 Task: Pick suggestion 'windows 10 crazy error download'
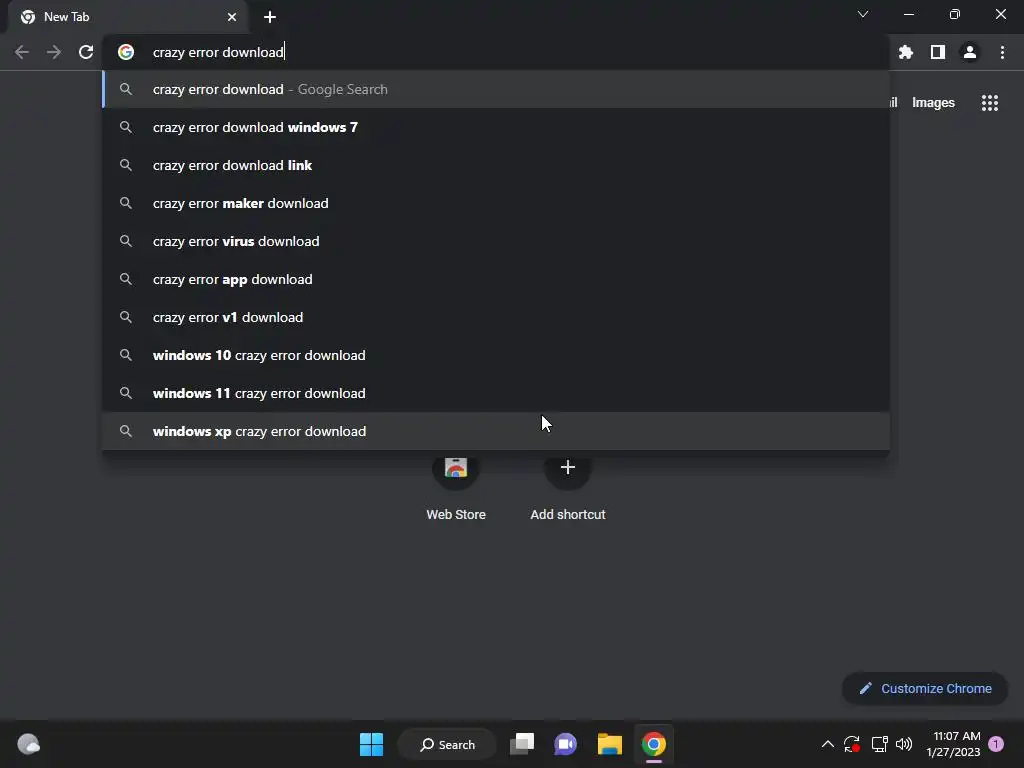(x=496, y=355)
